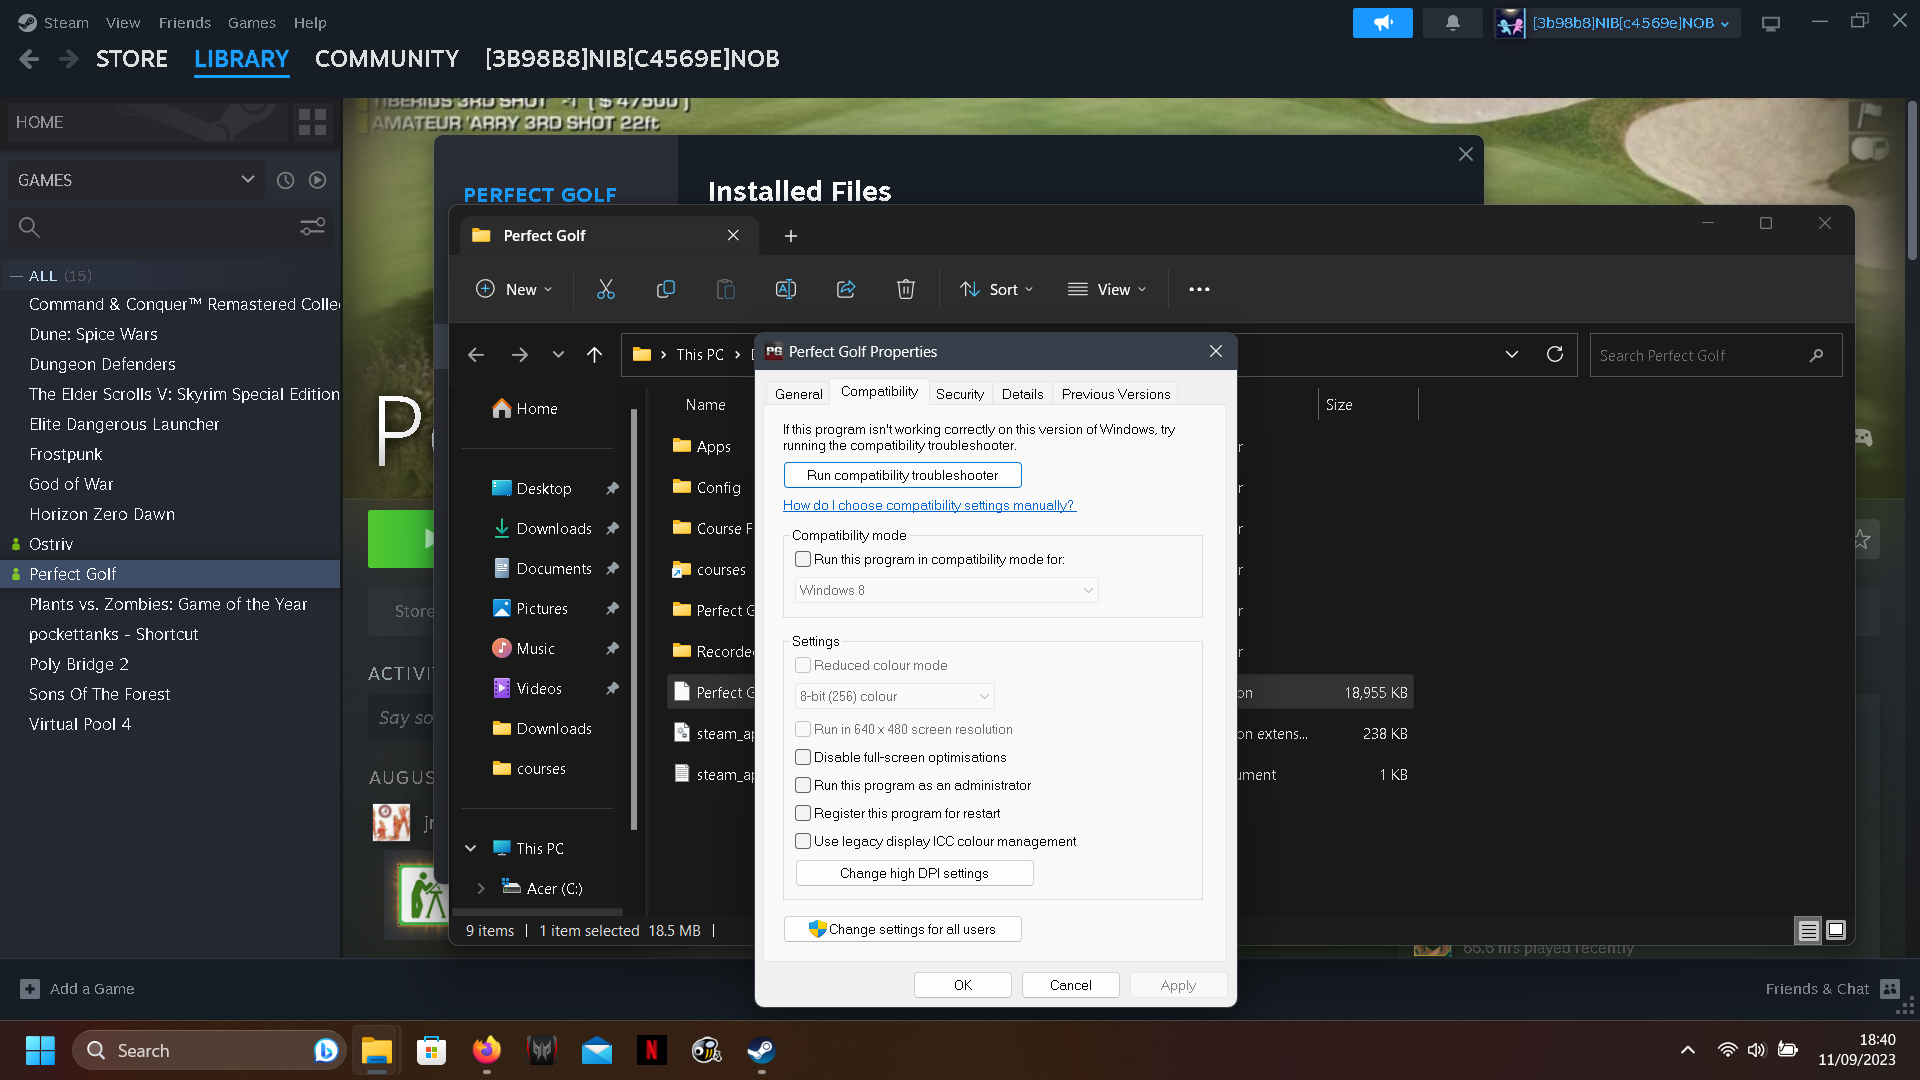Click the Rename icon in Explorer toolbar
Image resolution: width=1920 pixels, height=1080 pixels.
(785, 289)
